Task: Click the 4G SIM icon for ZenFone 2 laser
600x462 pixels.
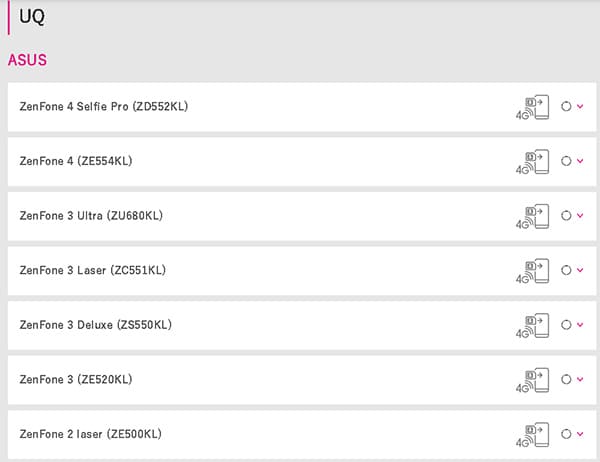Action: coord(532,435)
